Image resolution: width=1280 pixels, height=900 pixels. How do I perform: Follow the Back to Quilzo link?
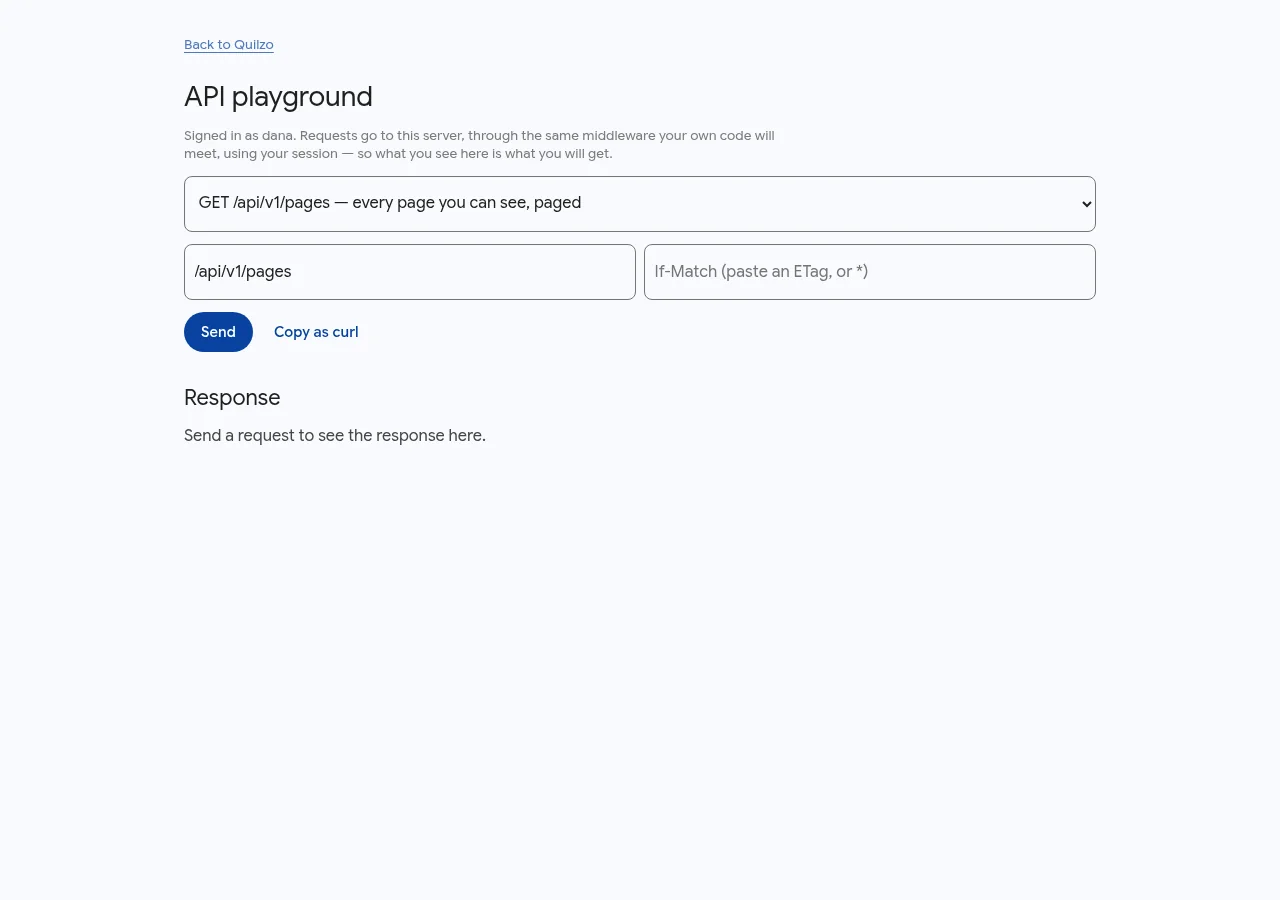tap(229, 45)
